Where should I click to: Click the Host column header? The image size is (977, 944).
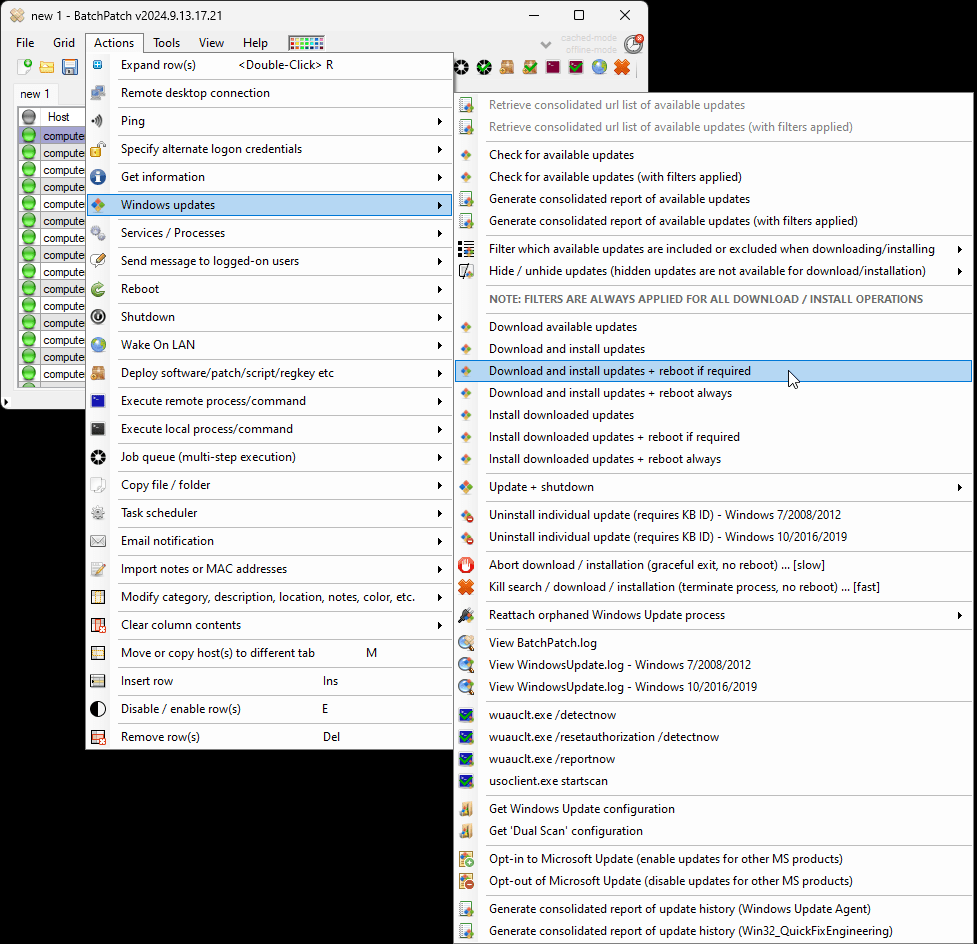pos(59,117)
